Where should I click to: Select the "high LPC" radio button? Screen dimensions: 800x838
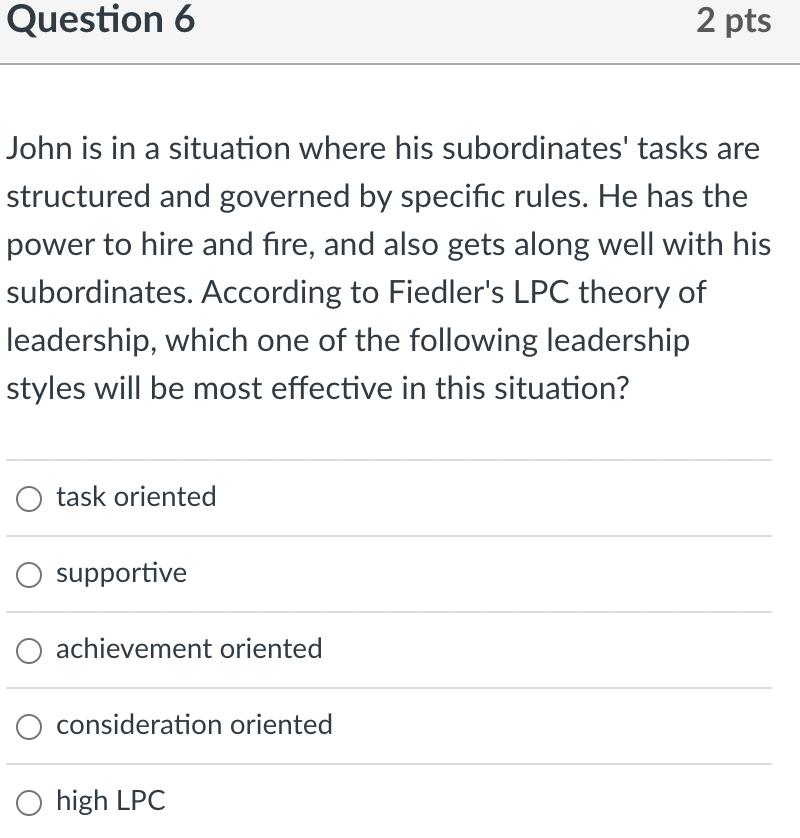point(29,801)
